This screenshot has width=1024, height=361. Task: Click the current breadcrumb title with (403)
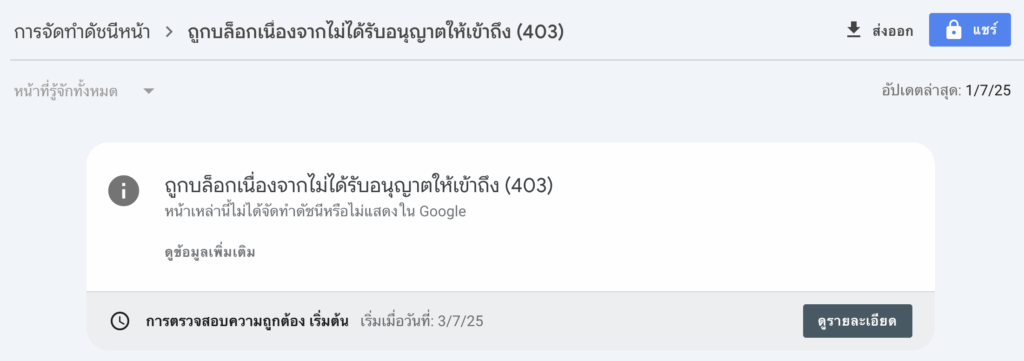click(x=376, y=31)
